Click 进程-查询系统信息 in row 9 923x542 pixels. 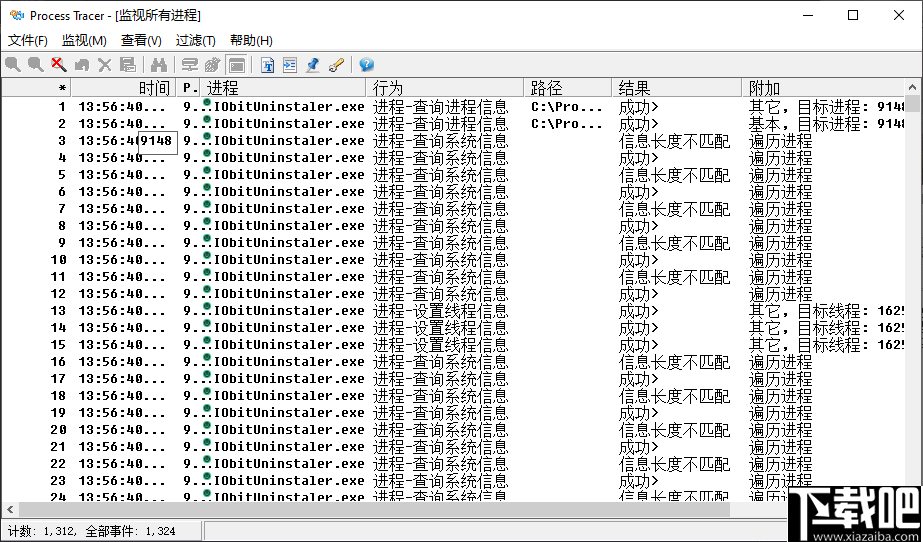point(440,243)
